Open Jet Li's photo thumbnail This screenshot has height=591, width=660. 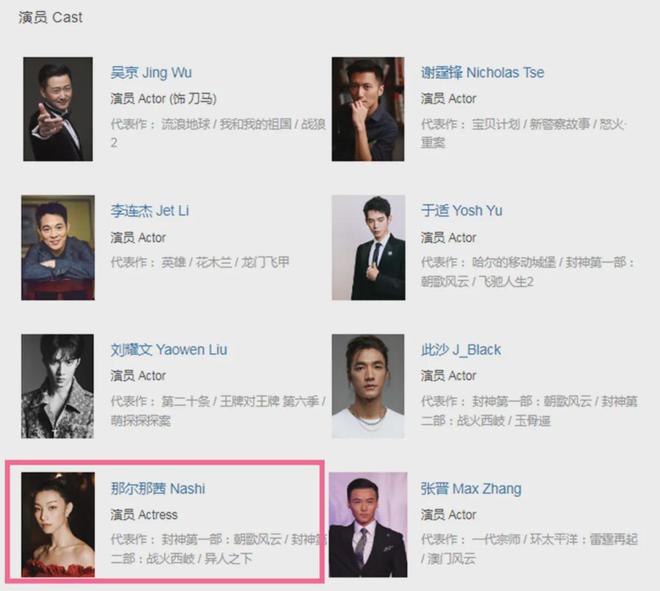point(58,248)
